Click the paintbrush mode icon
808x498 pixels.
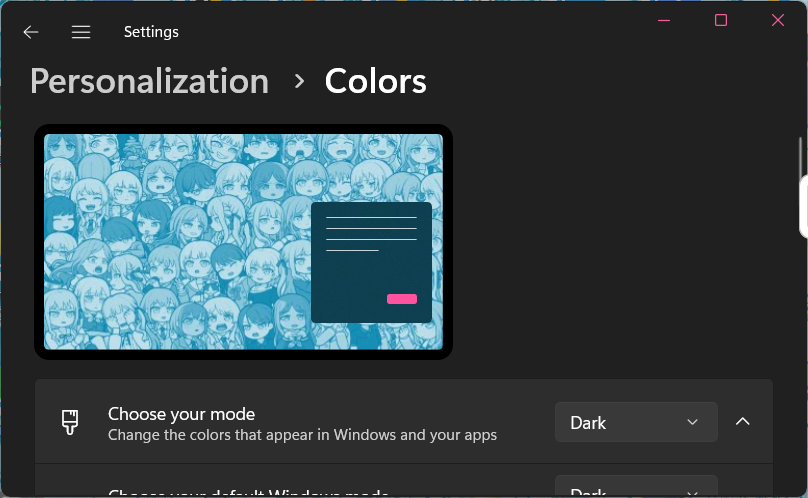click(70, 422)
